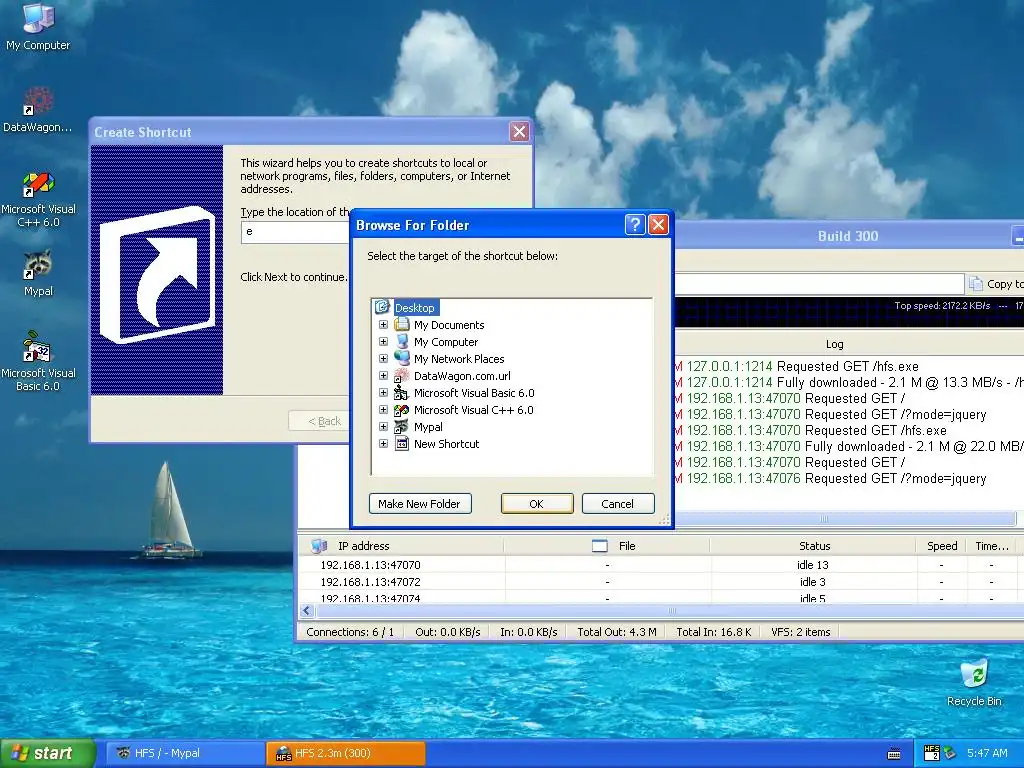Click the tray icon next to the clock
The width and height of the screenshot is (1024, 768).
950,753
